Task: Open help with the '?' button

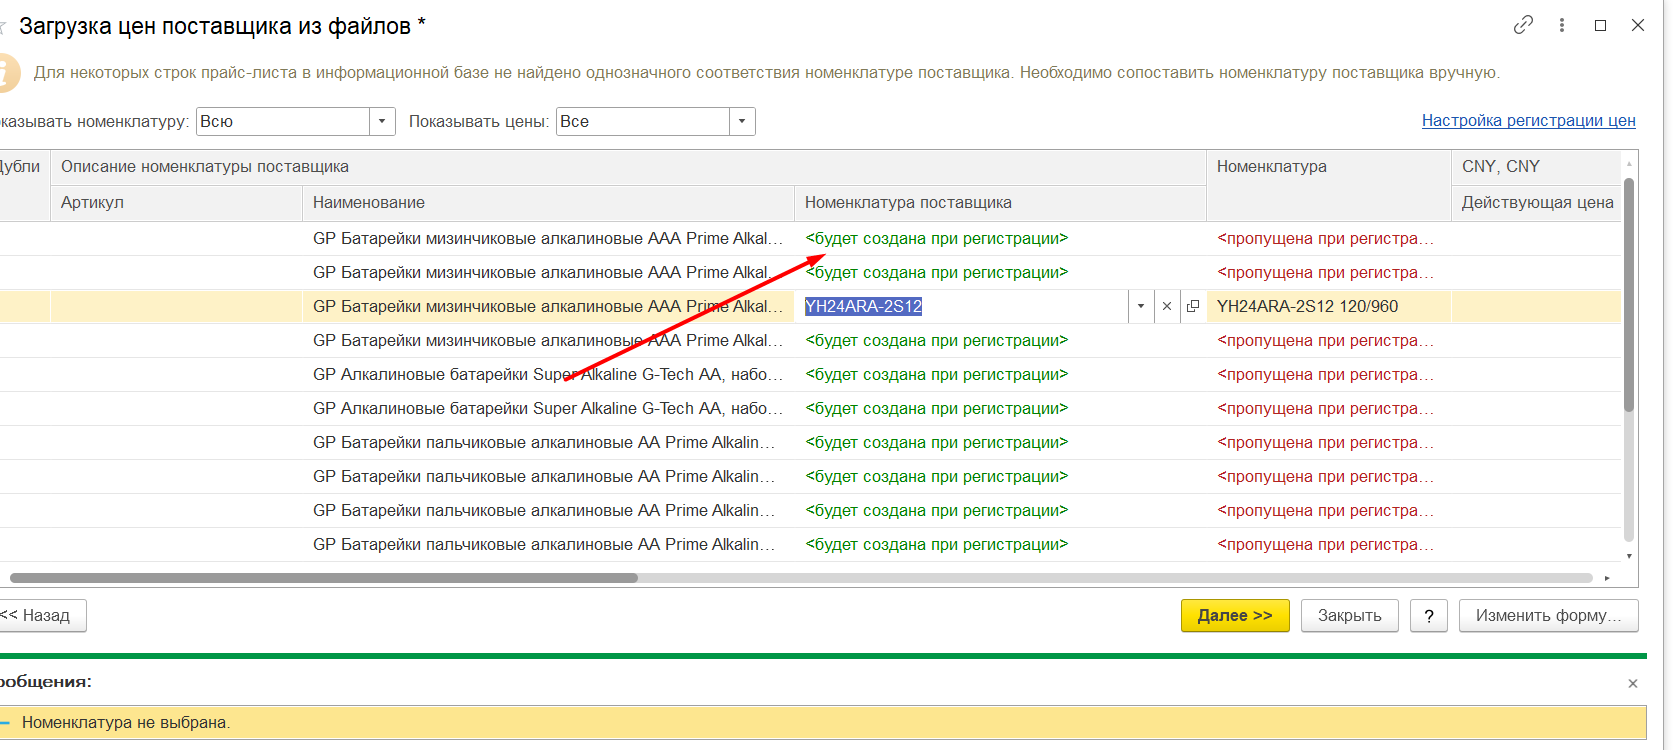Action: 1429,616
